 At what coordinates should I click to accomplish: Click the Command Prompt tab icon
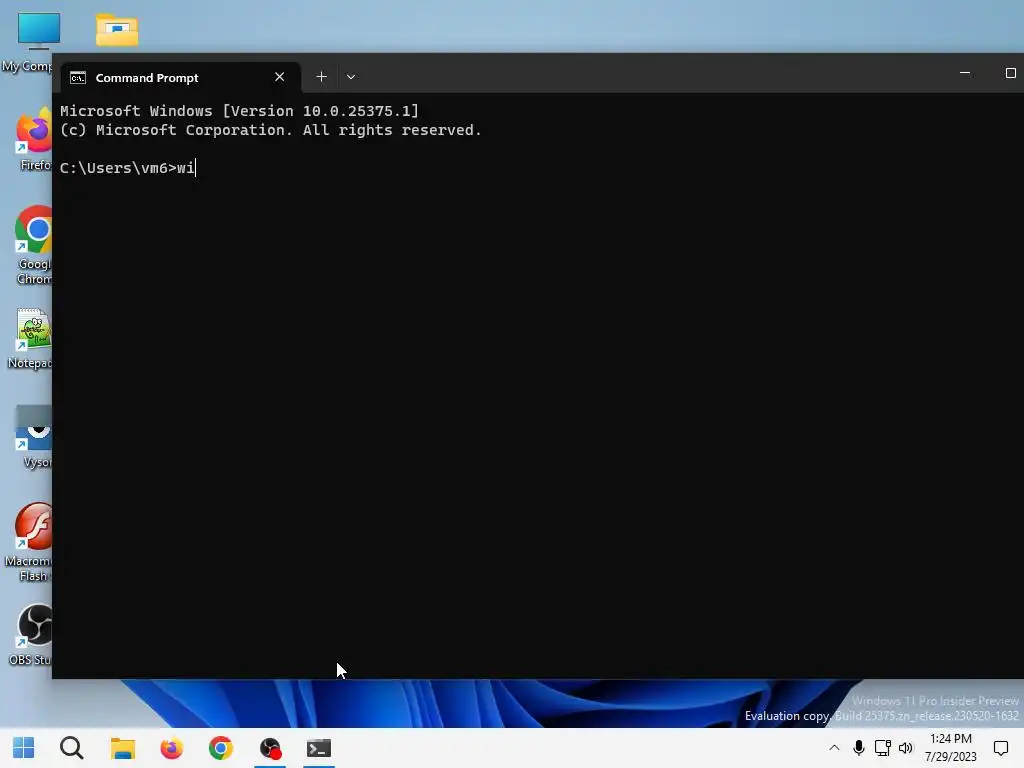click(78, 78)
